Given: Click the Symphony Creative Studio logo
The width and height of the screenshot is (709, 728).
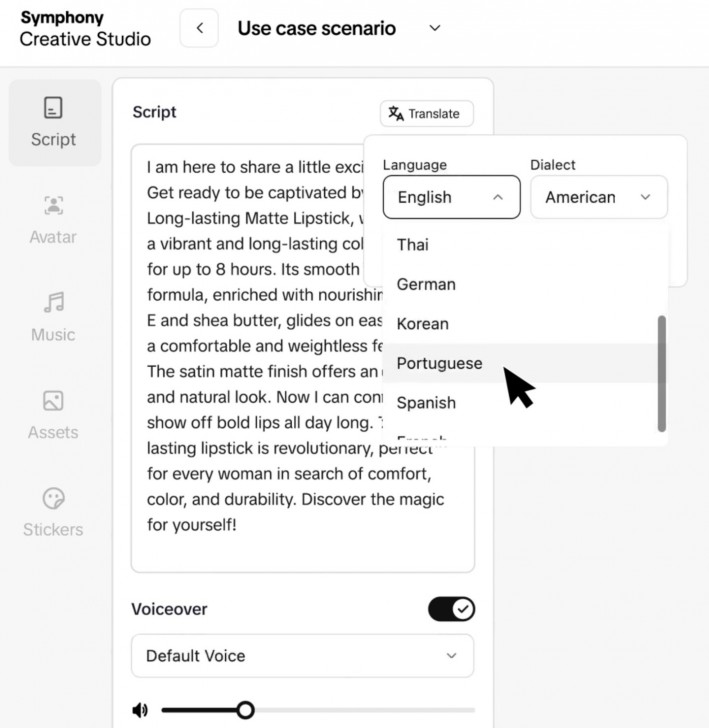Looking at the screenshot, I should (x=85, y=29).
